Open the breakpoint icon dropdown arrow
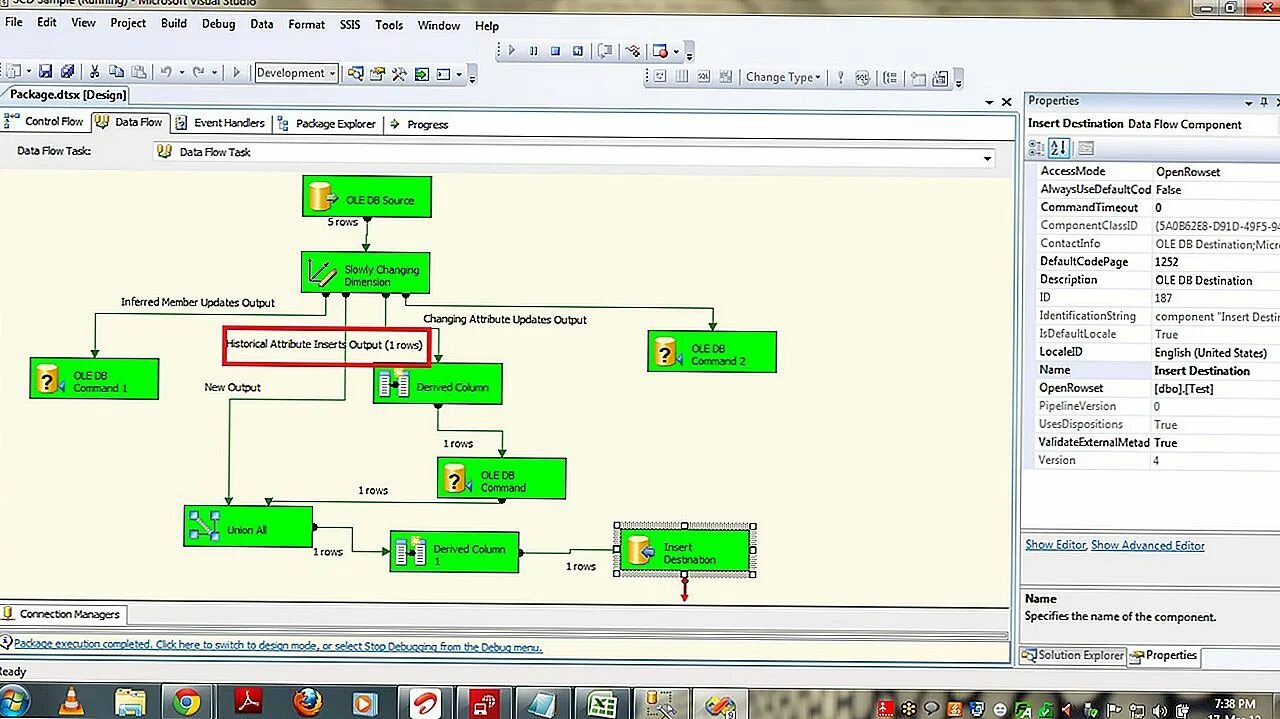The height and width of the screenshot is (719, 1280). 676,52
